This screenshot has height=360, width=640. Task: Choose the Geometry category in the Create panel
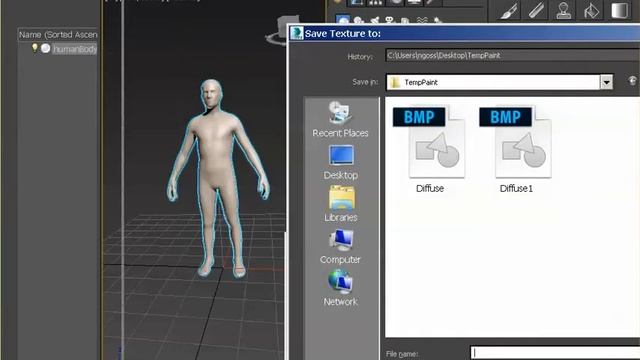342,20
